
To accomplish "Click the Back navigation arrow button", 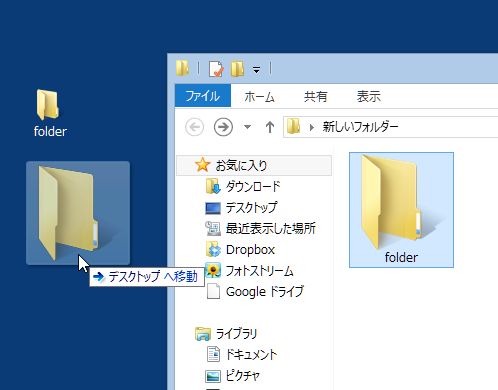I will [194, 127].
